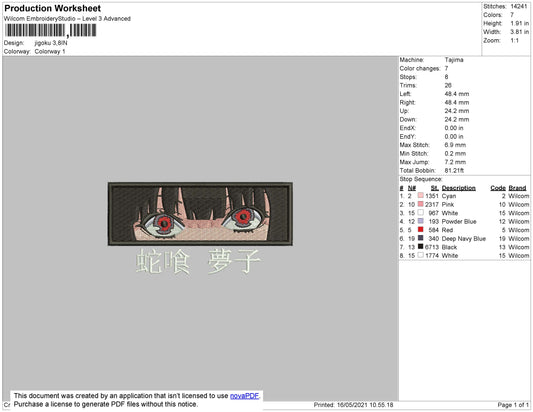This screenshot has width=533, height=412.
Task: Click the Black thread color swatch
Action: [420, 246]
